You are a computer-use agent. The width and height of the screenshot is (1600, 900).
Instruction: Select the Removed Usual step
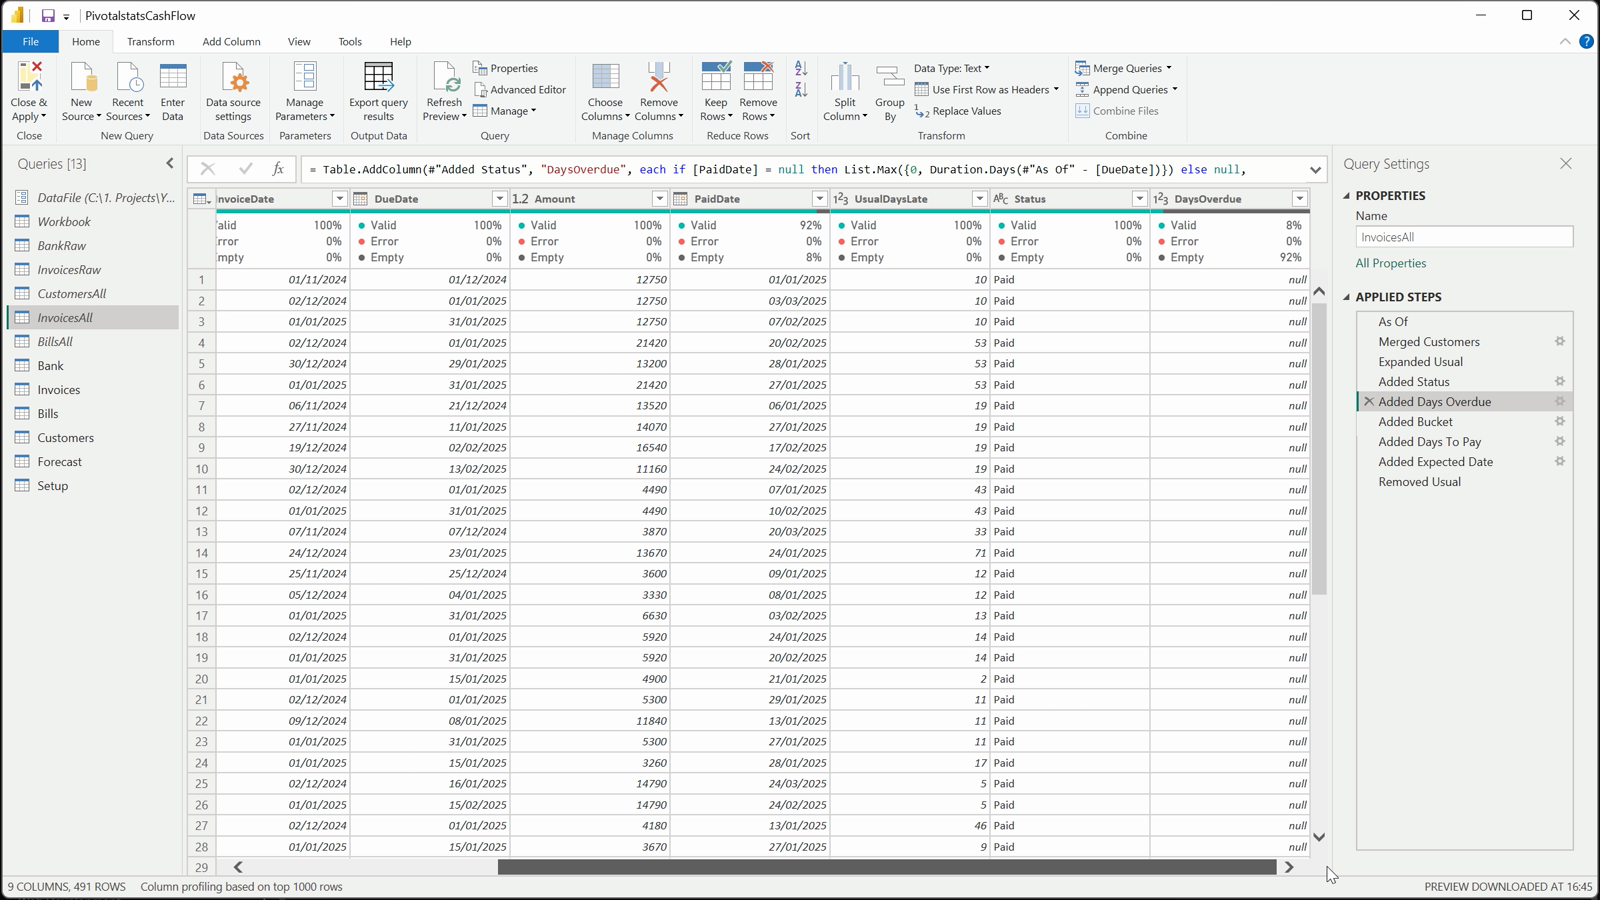click(x=1420, y=482)
